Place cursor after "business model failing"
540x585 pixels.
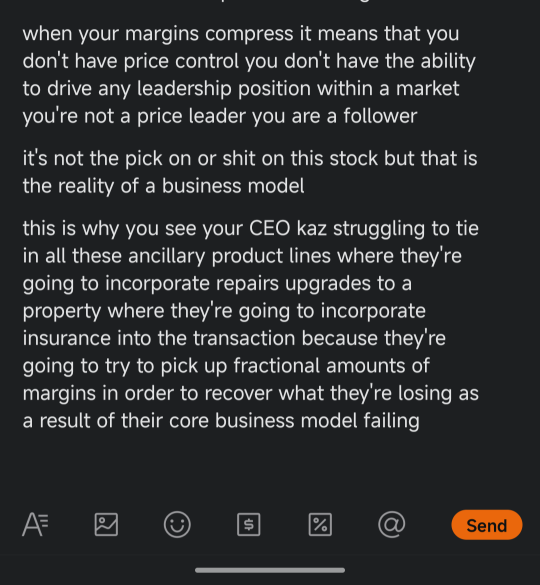421,421
